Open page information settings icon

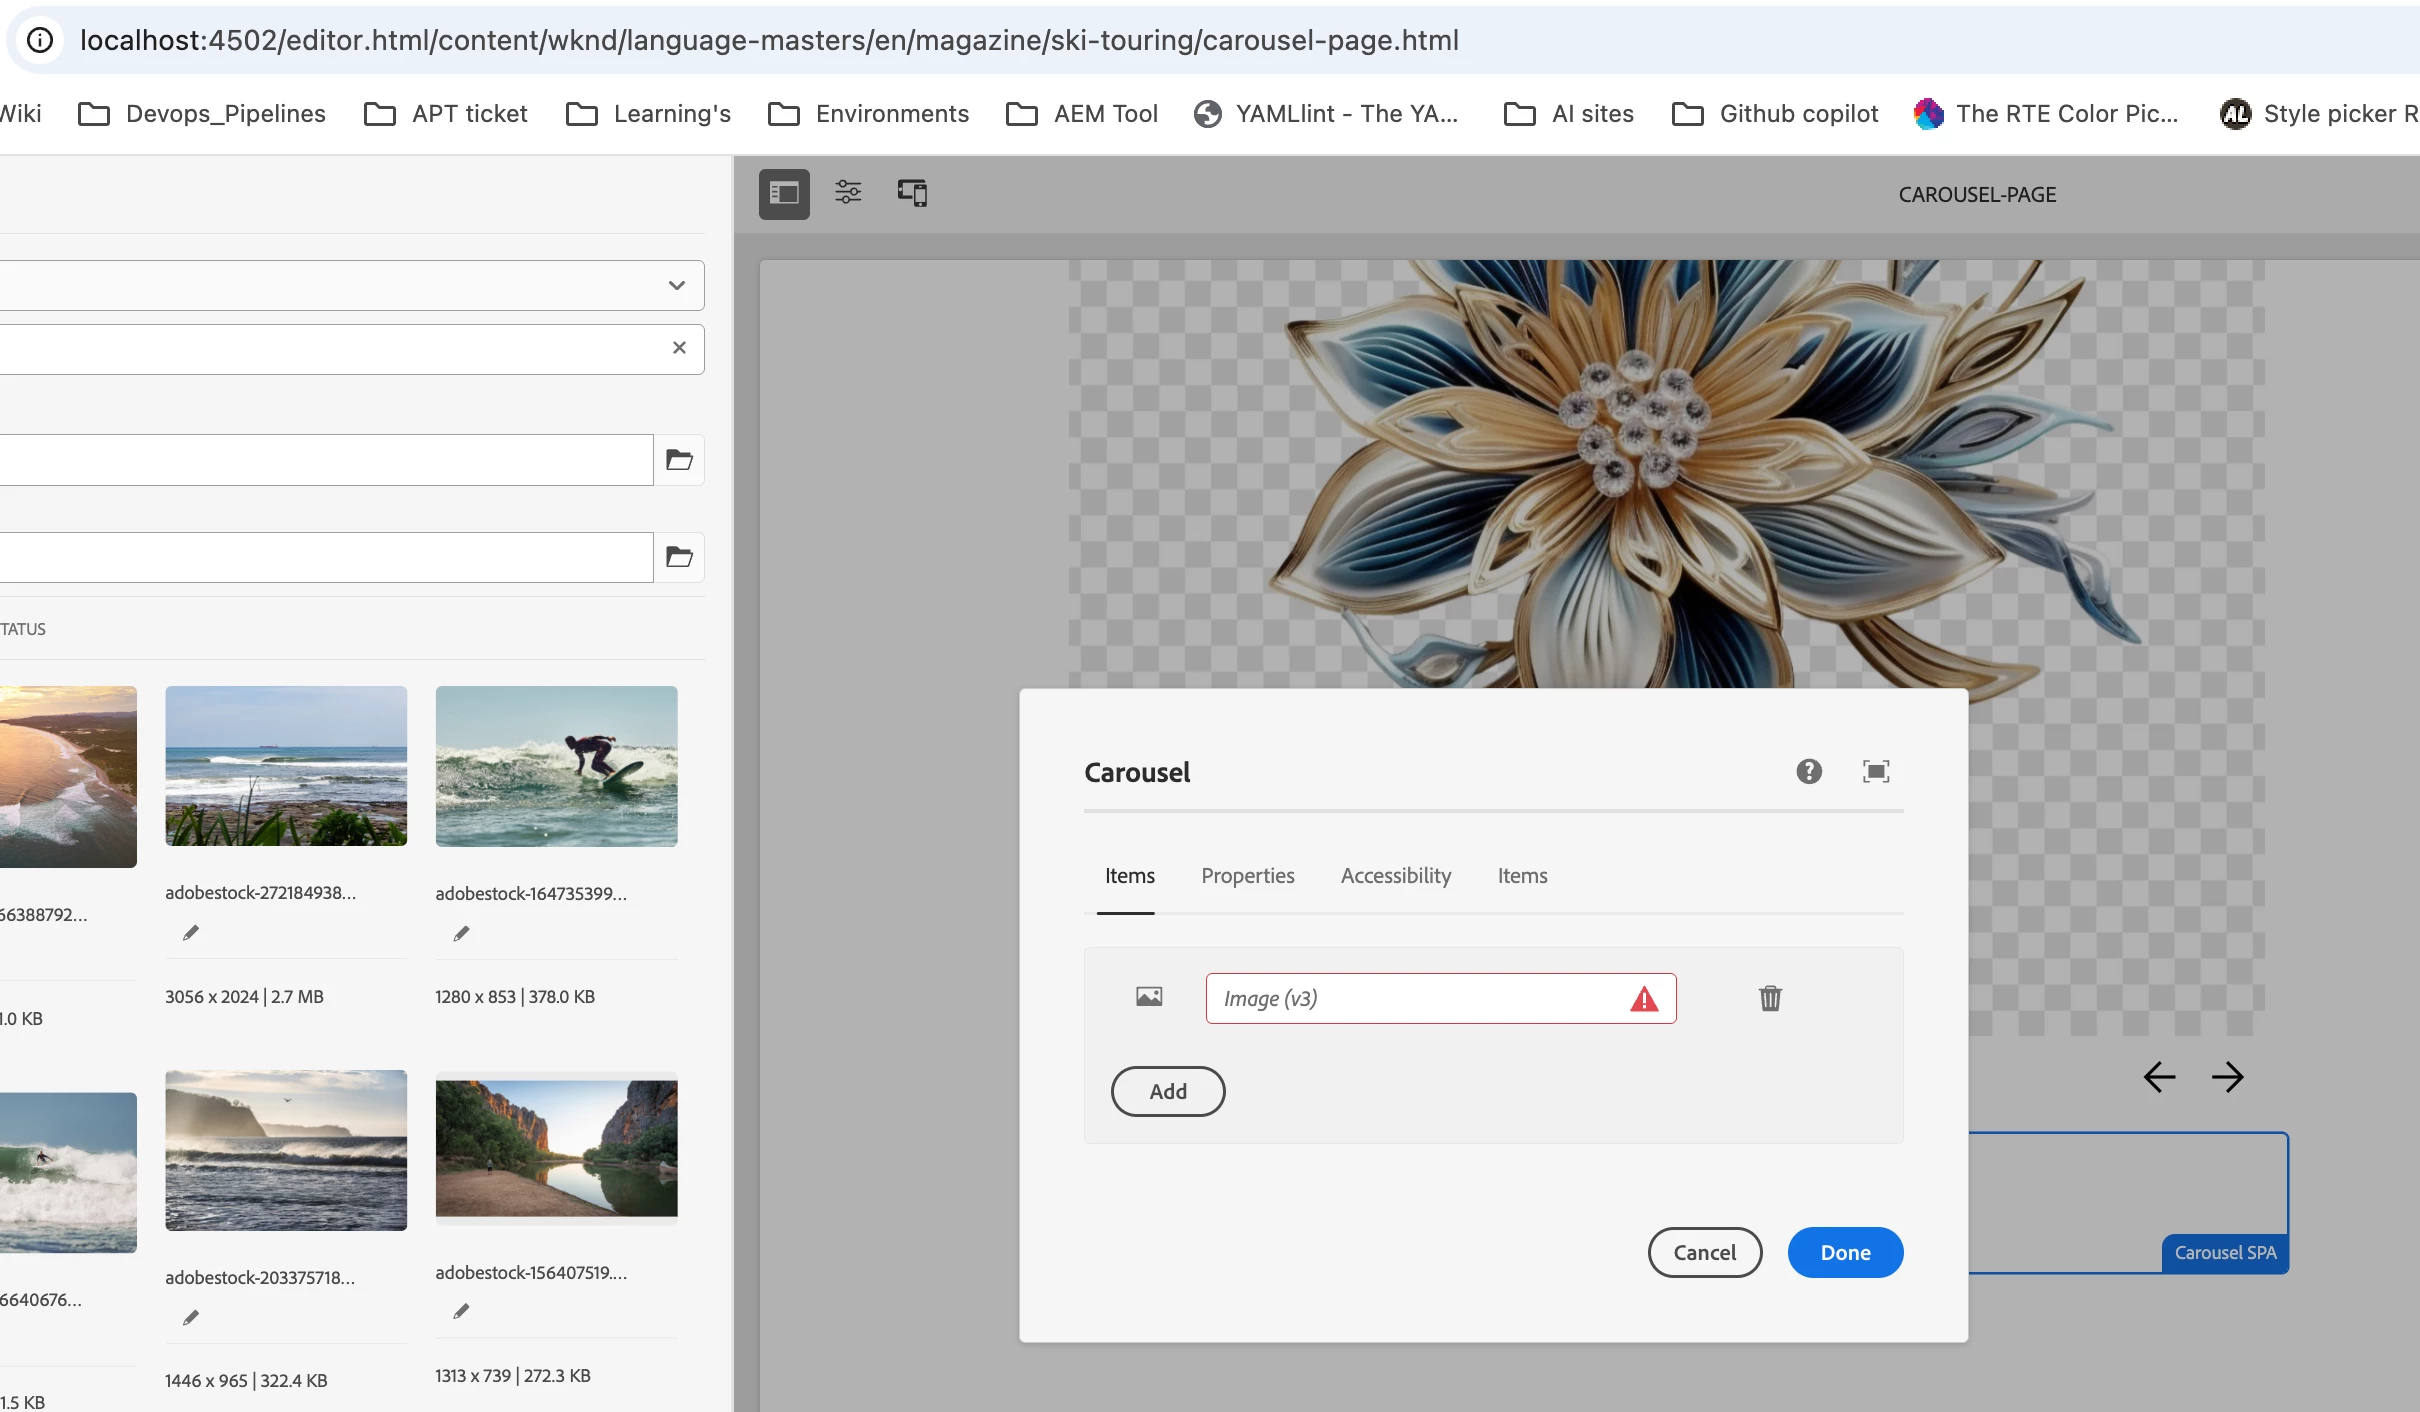(848, 193)
